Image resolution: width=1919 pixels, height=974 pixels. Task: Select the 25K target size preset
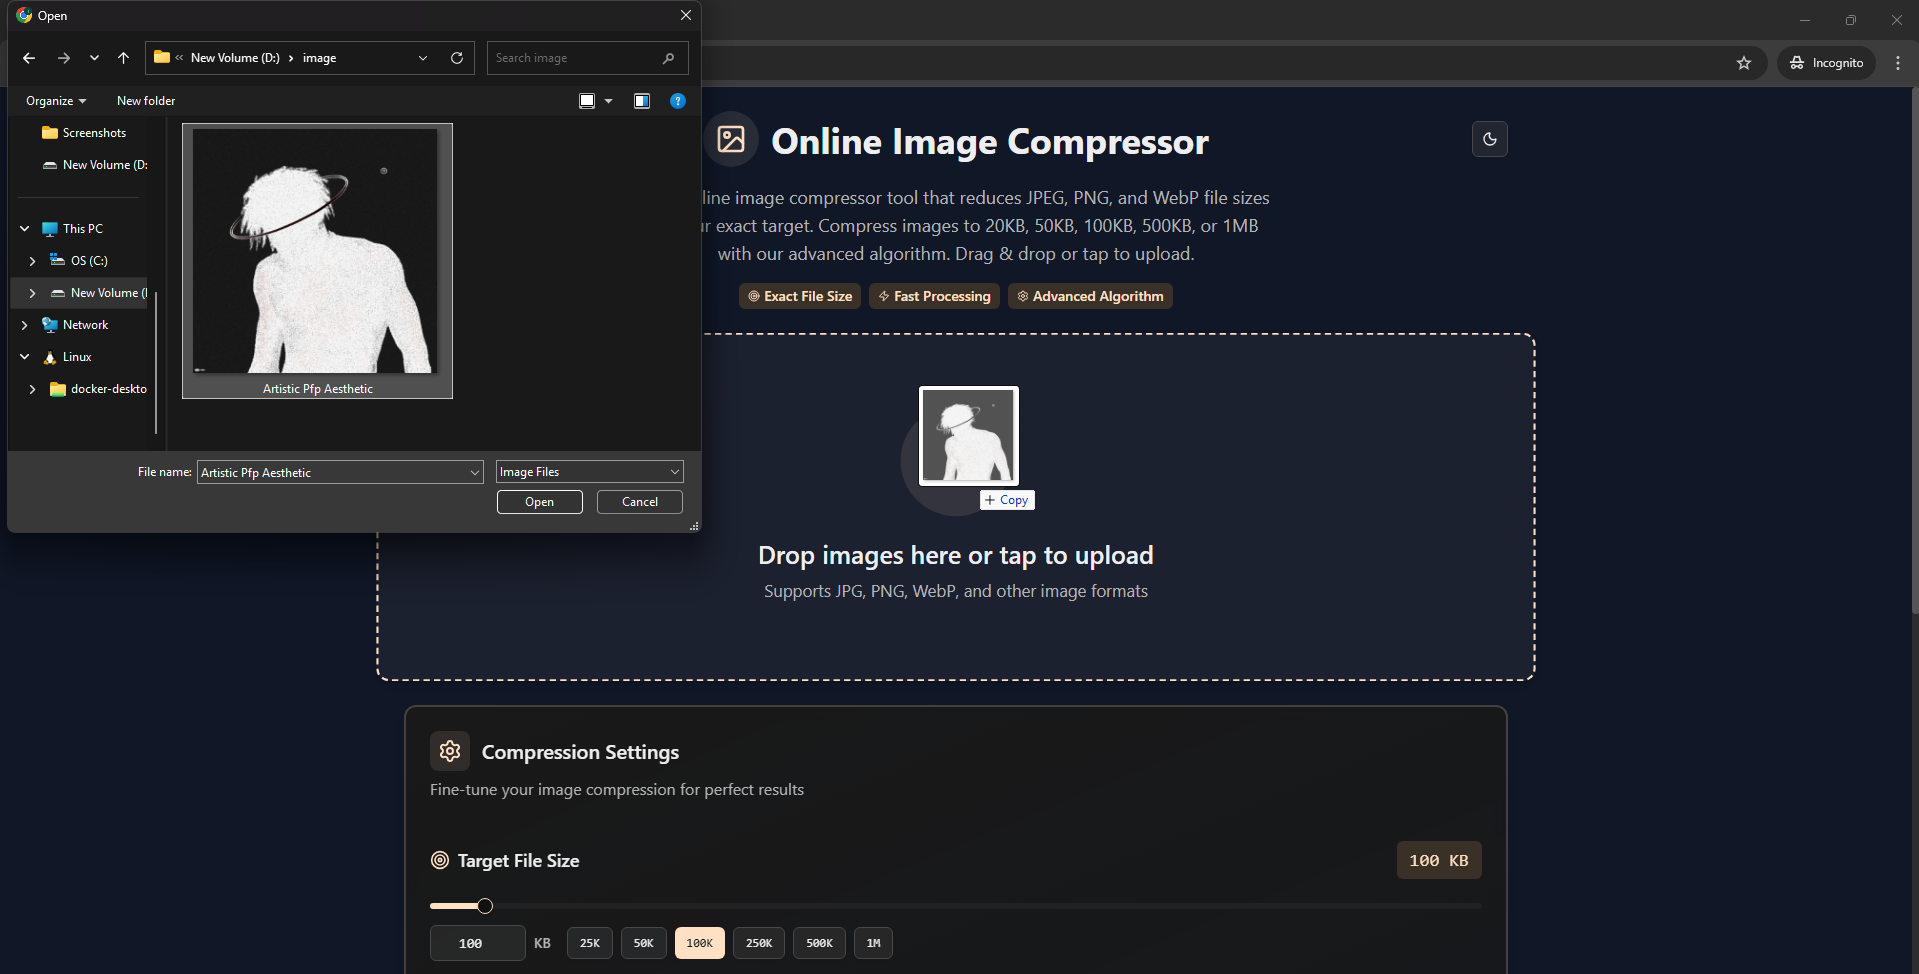click(589, 942)
